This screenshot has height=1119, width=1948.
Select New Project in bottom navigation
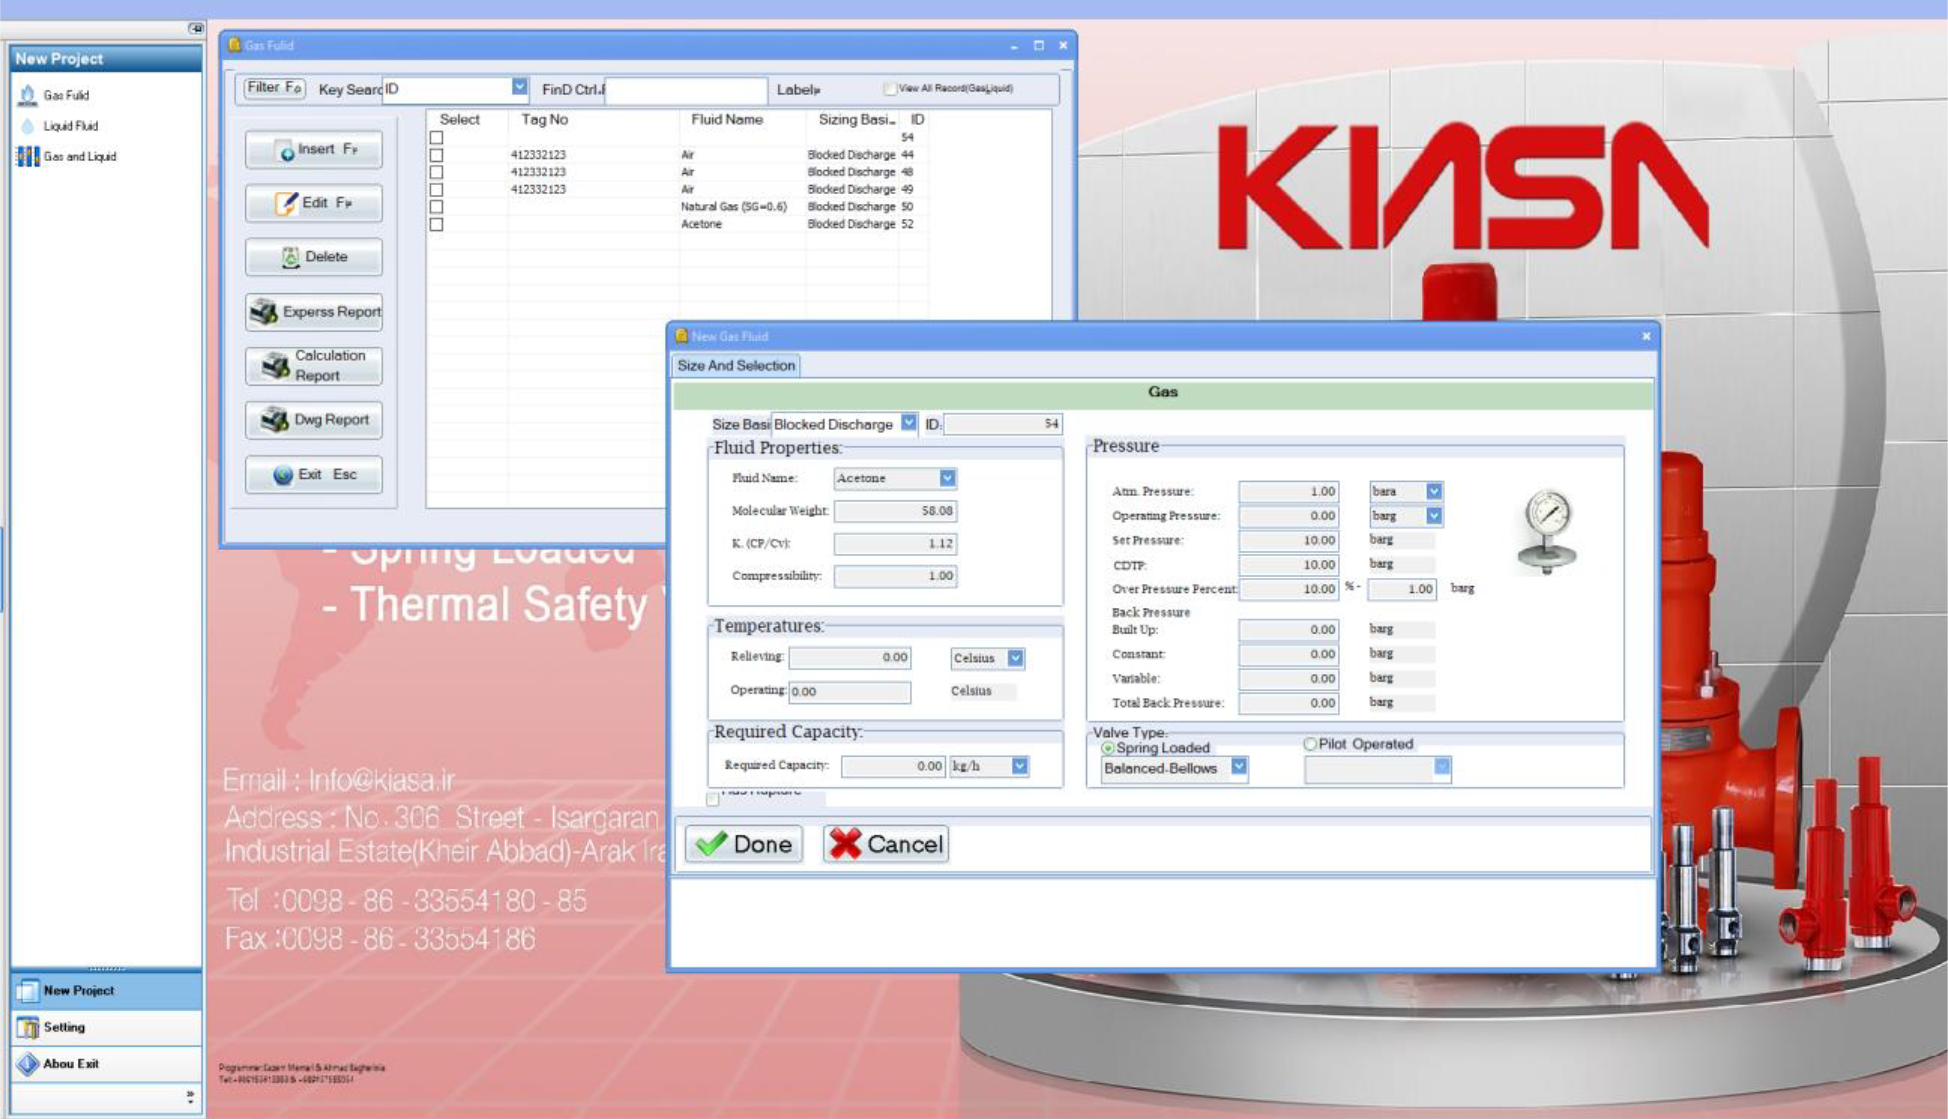pos(78,991)
